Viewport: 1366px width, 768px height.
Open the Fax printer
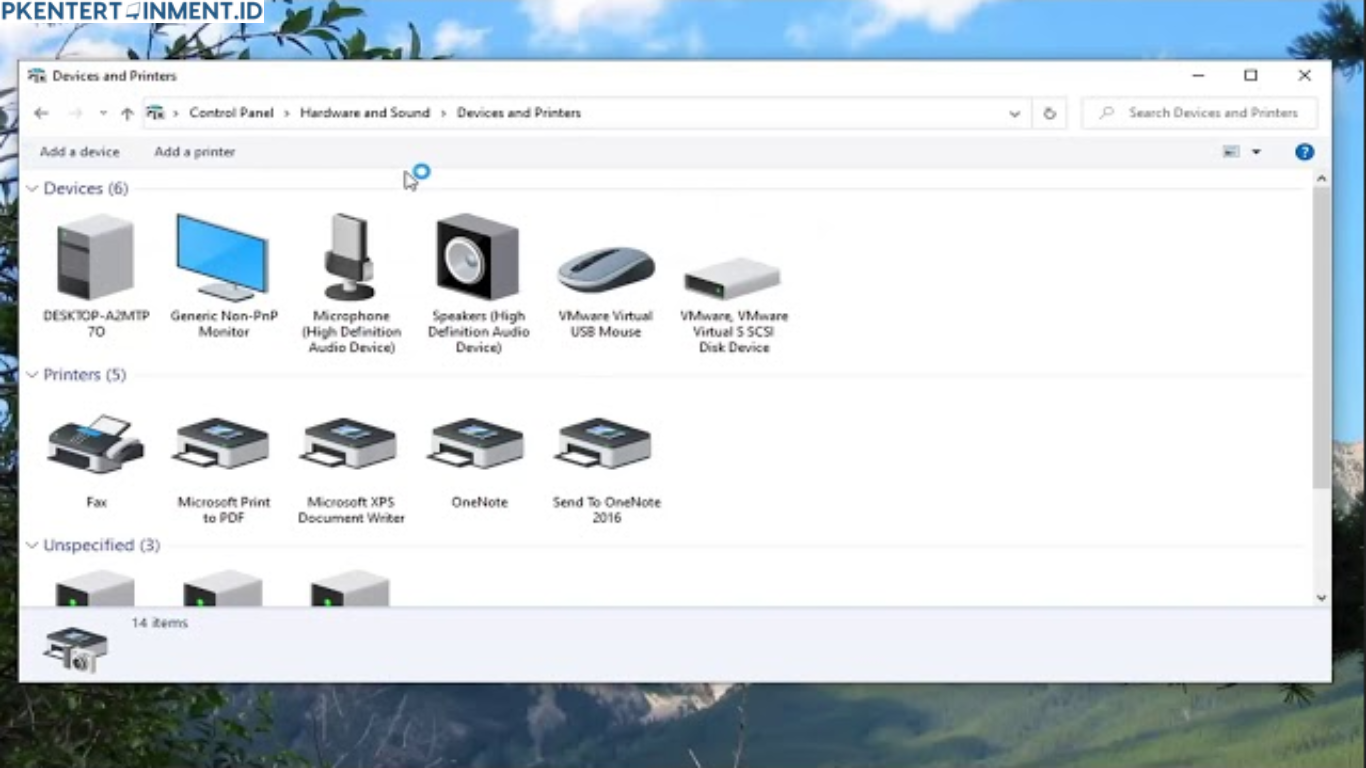click(95, 445)
